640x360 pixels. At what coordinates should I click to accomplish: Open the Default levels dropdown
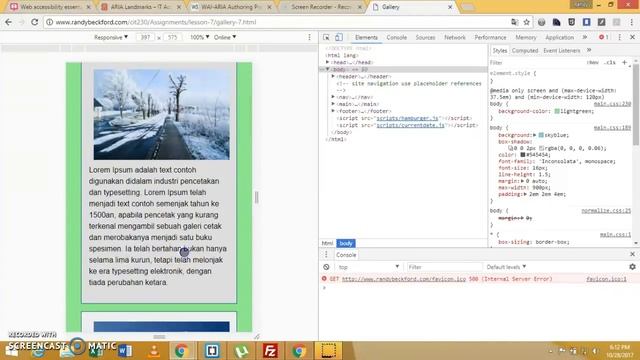click(506, 267)
